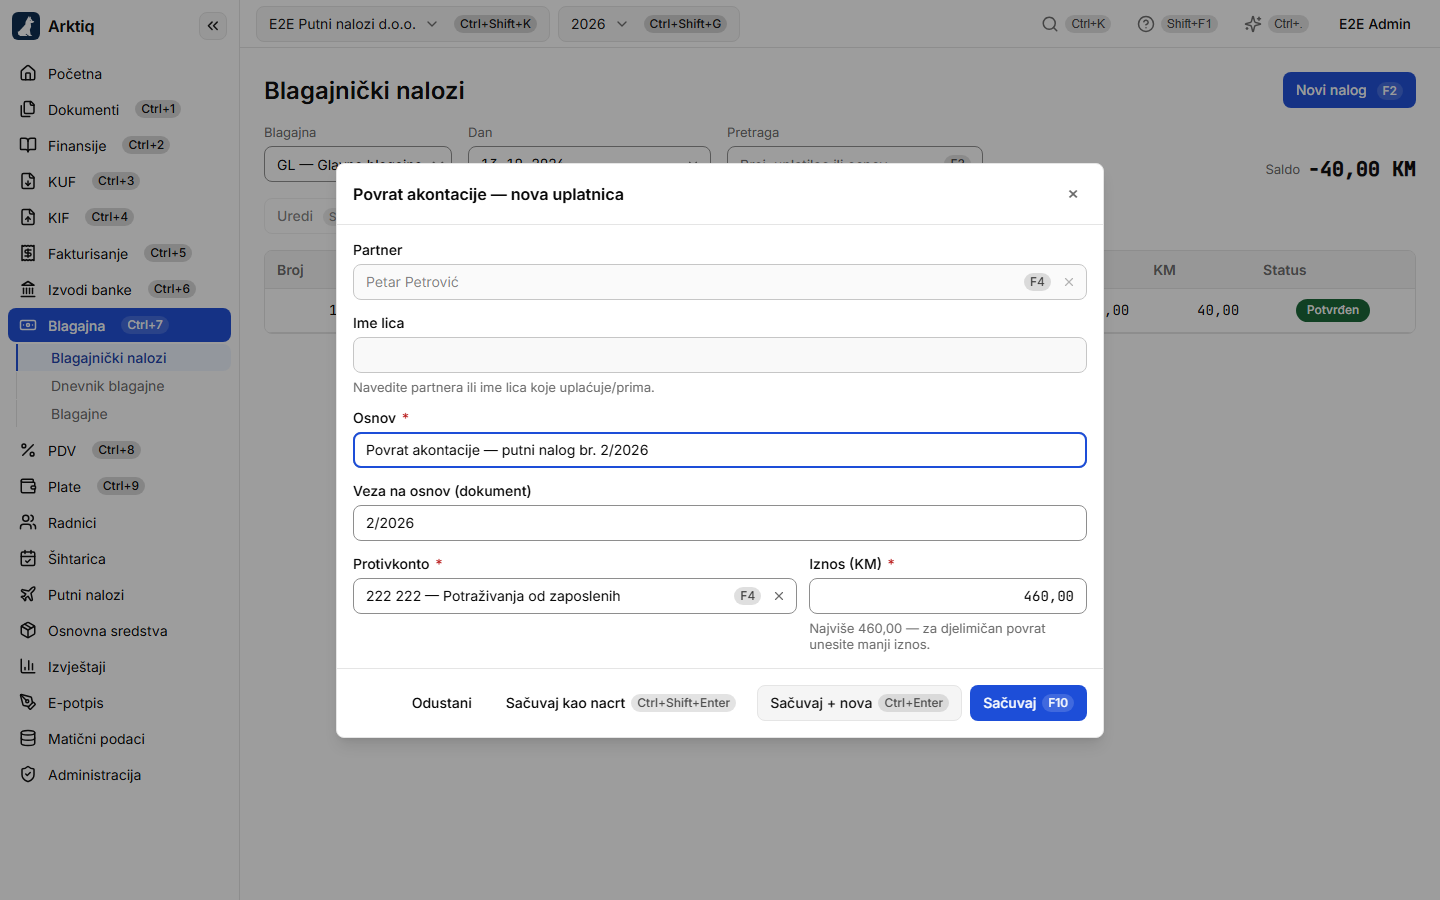Click Sačuvaj kao nacrt button

(x=620, y=703)
